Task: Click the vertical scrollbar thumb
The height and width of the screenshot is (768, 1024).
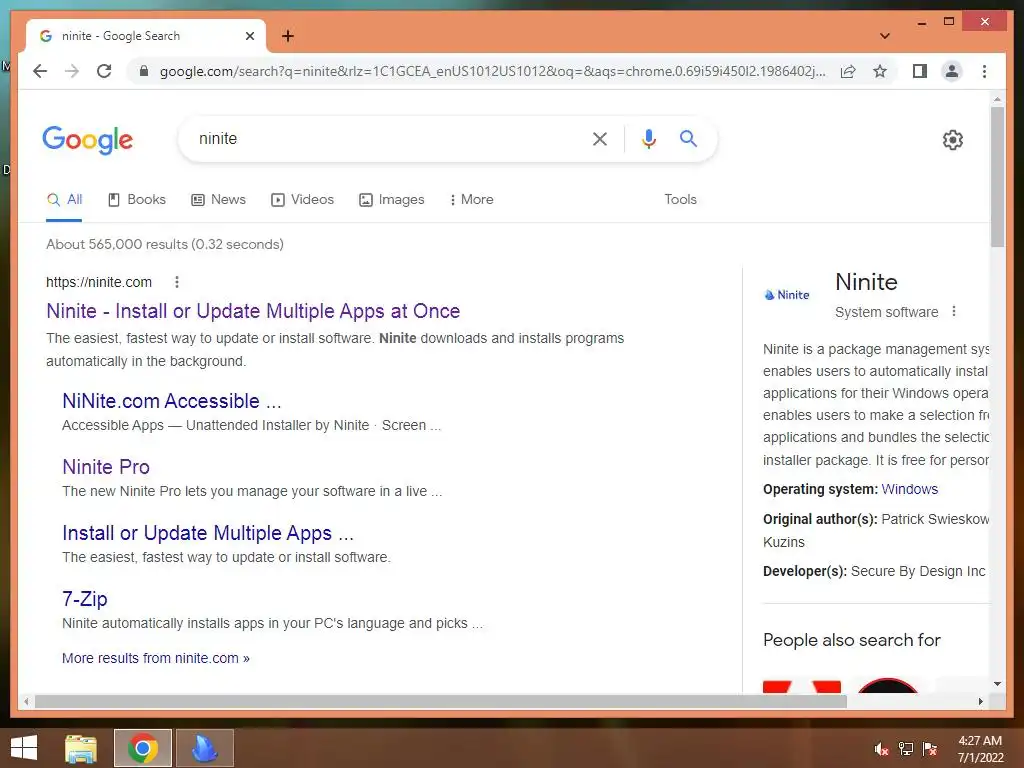Action: (997, 177)
